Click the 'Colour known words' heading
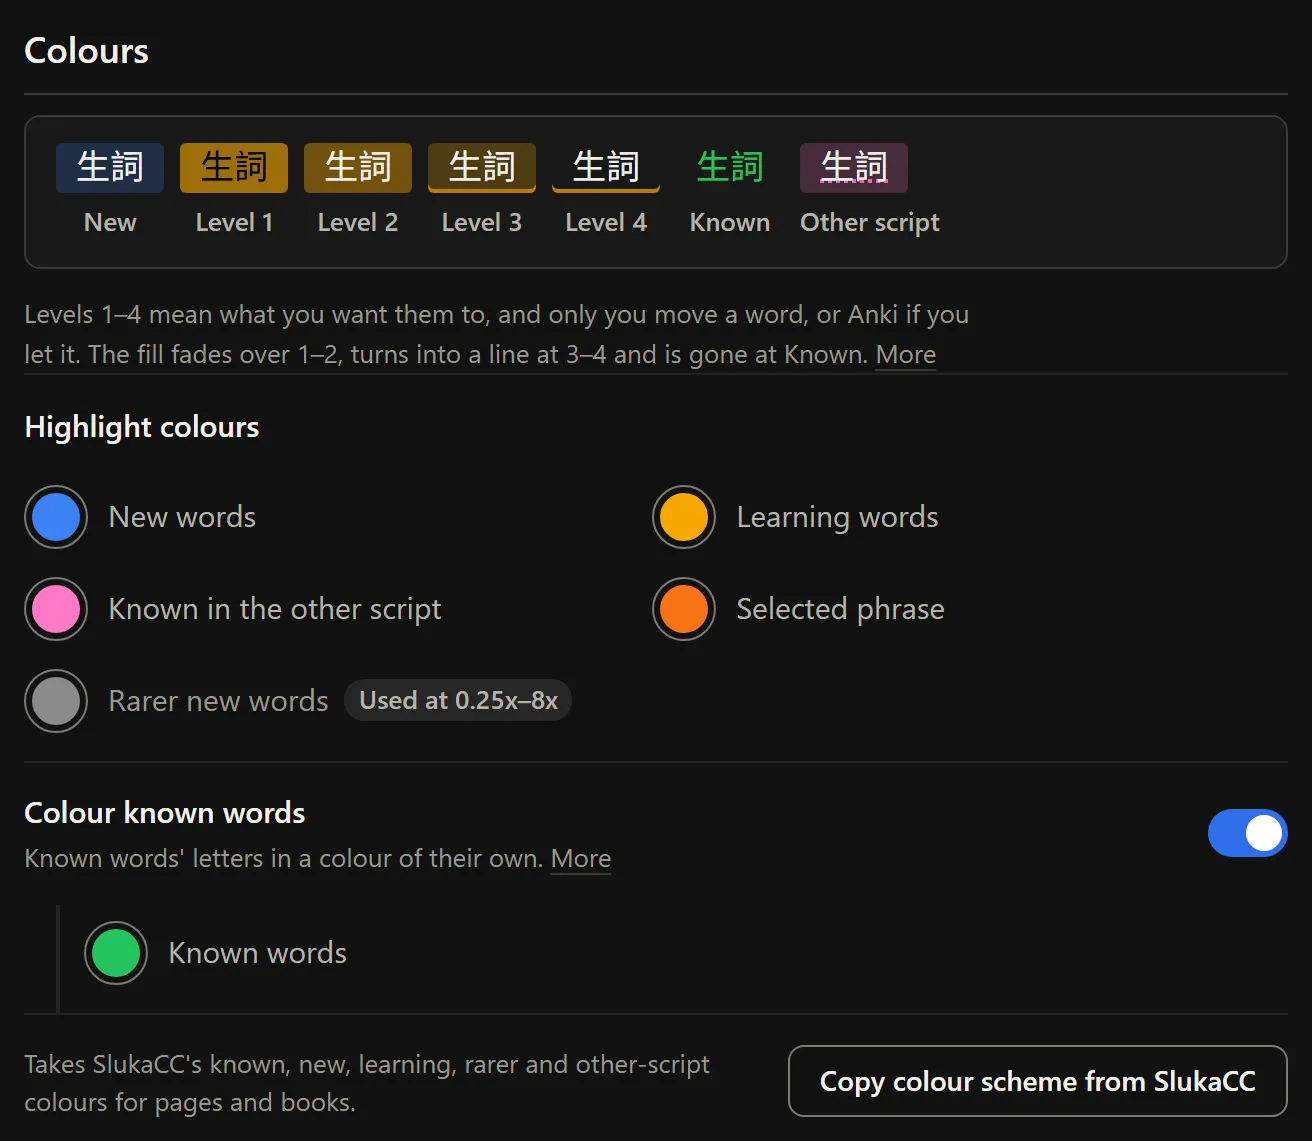The width and height of the screenshot is (1312, 1141). click(165, 813)
